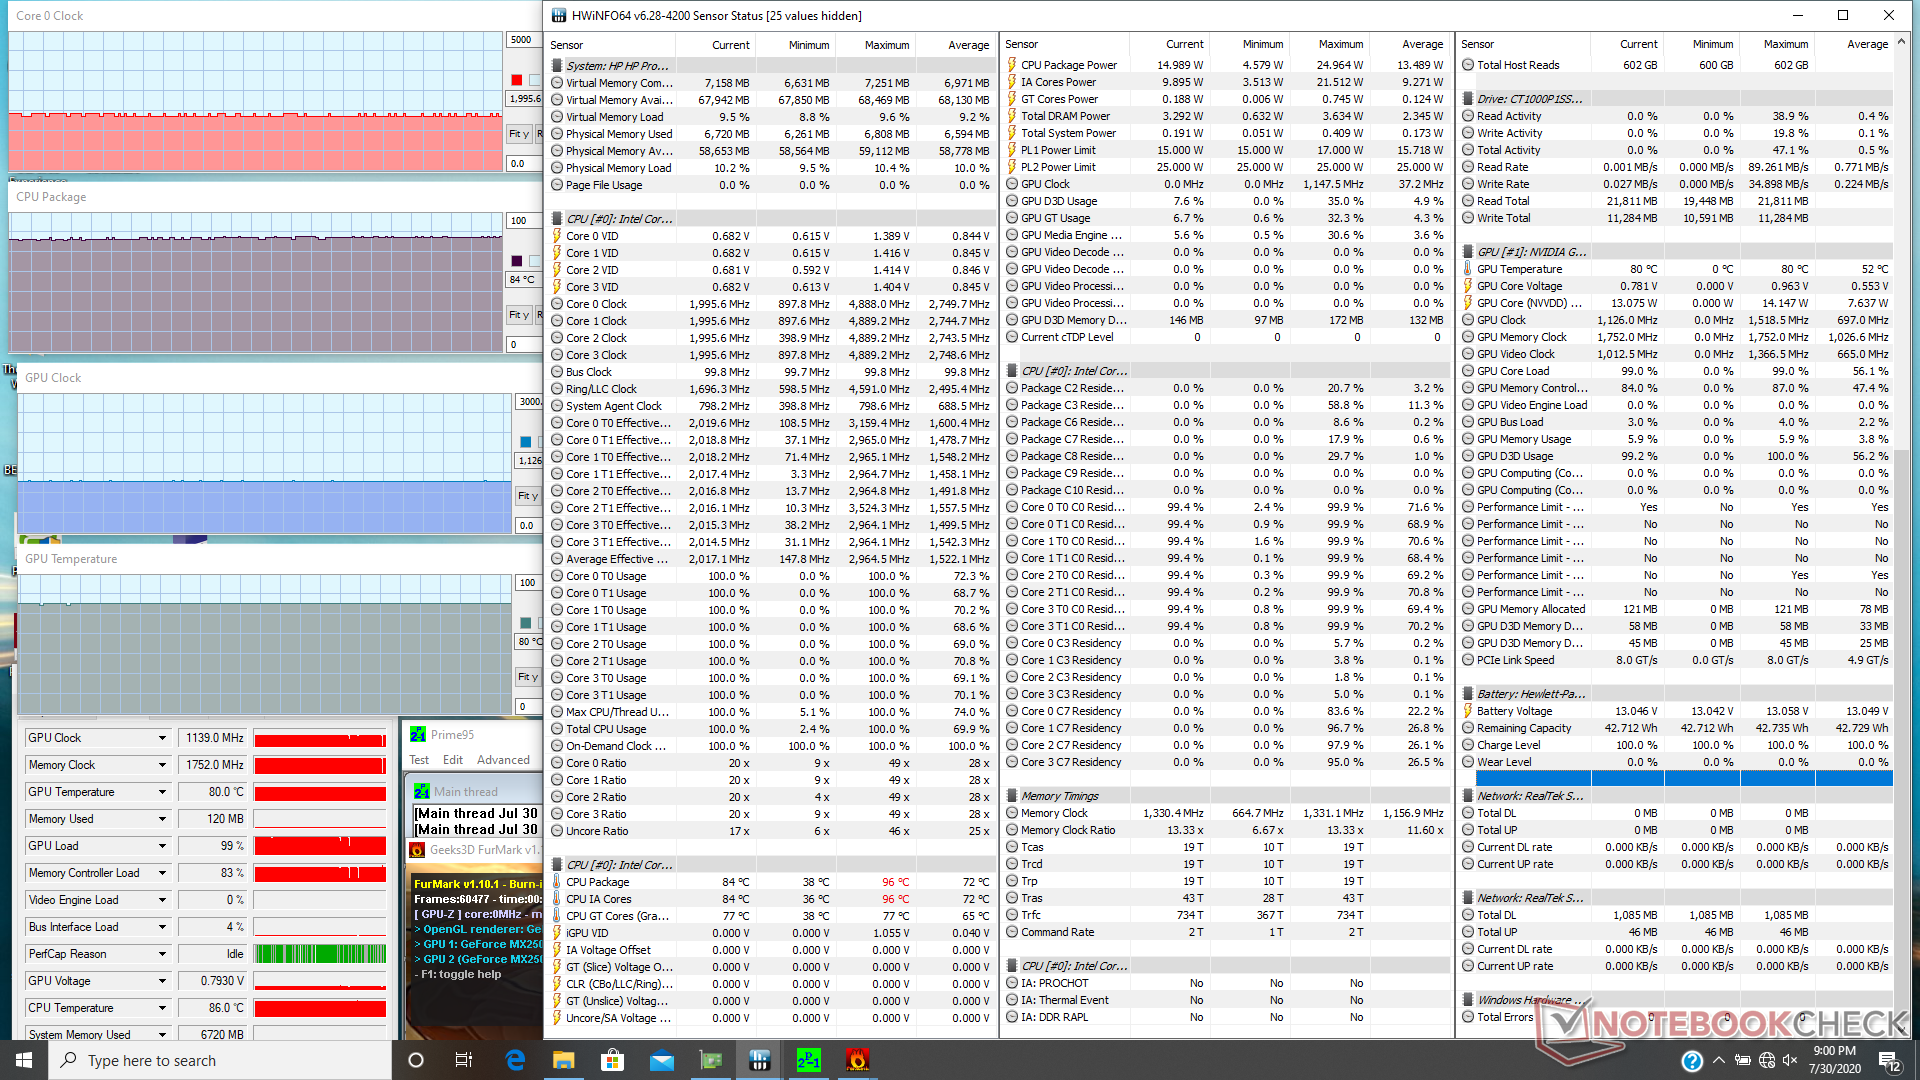Click the drive icon of CT1000P1SS section header

[1468, 99]
